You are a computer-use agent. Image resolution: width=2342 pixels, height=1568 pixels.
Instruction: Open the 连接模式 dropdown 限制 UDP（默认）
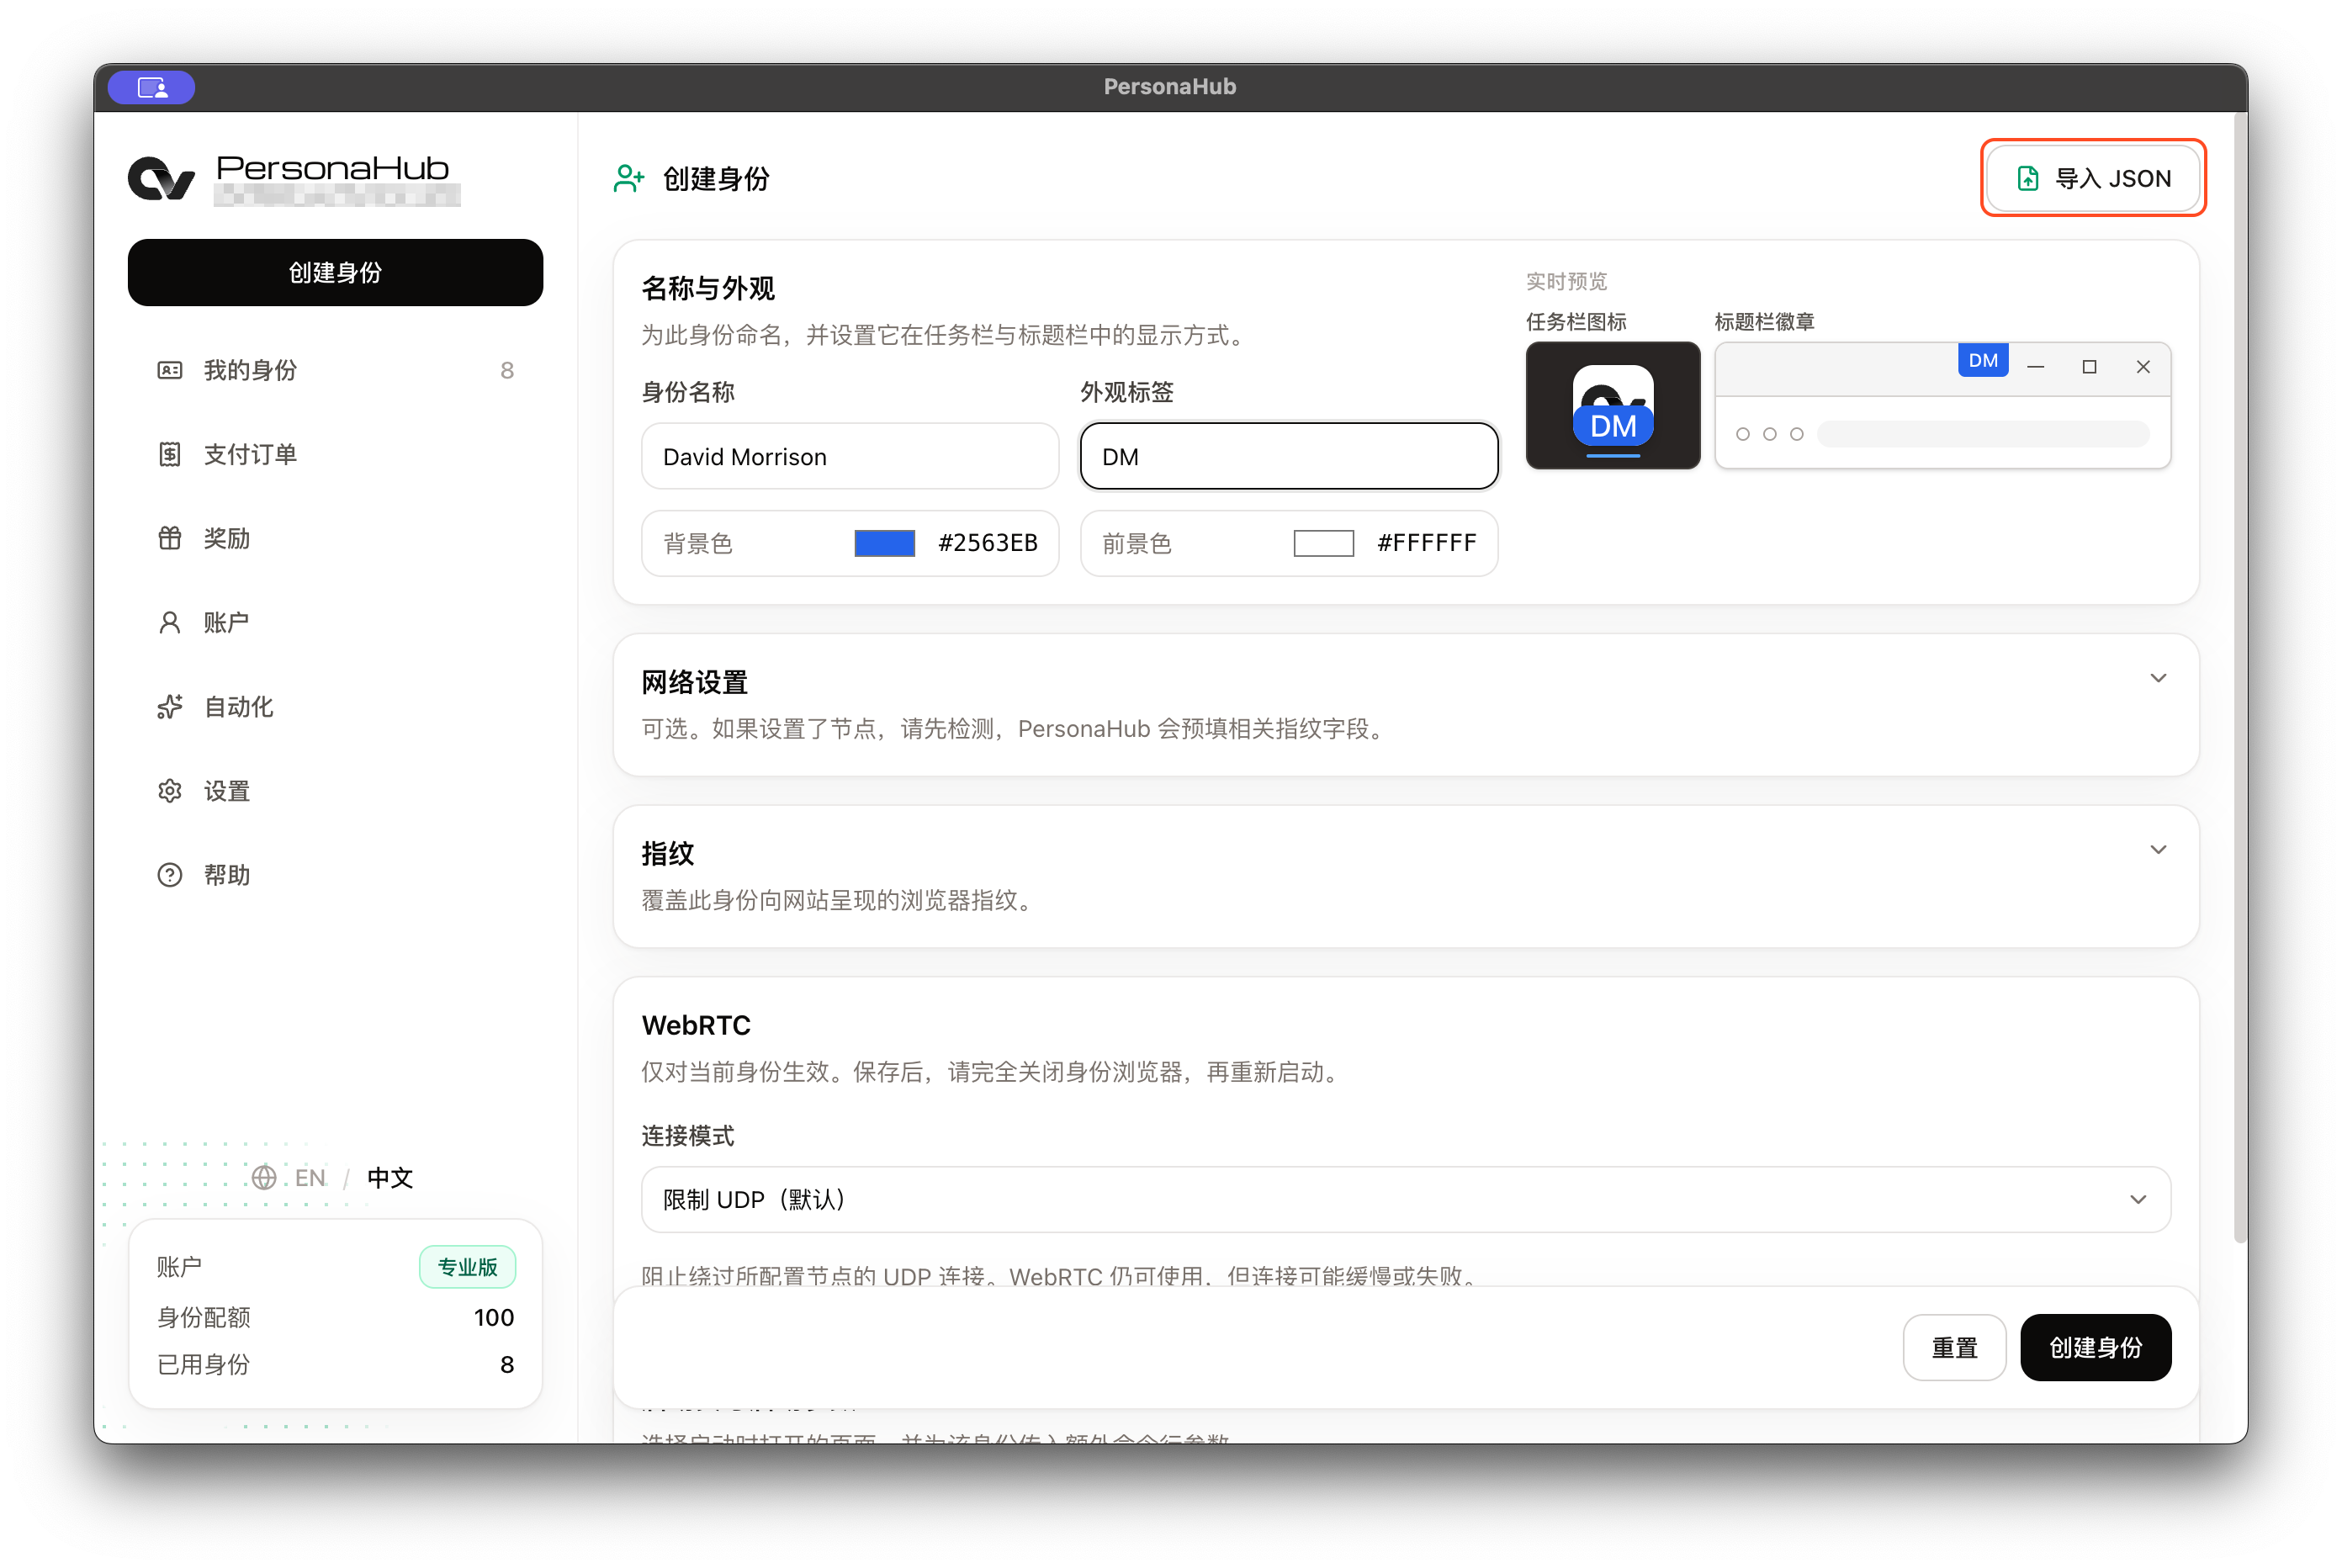[1405, 1199]
